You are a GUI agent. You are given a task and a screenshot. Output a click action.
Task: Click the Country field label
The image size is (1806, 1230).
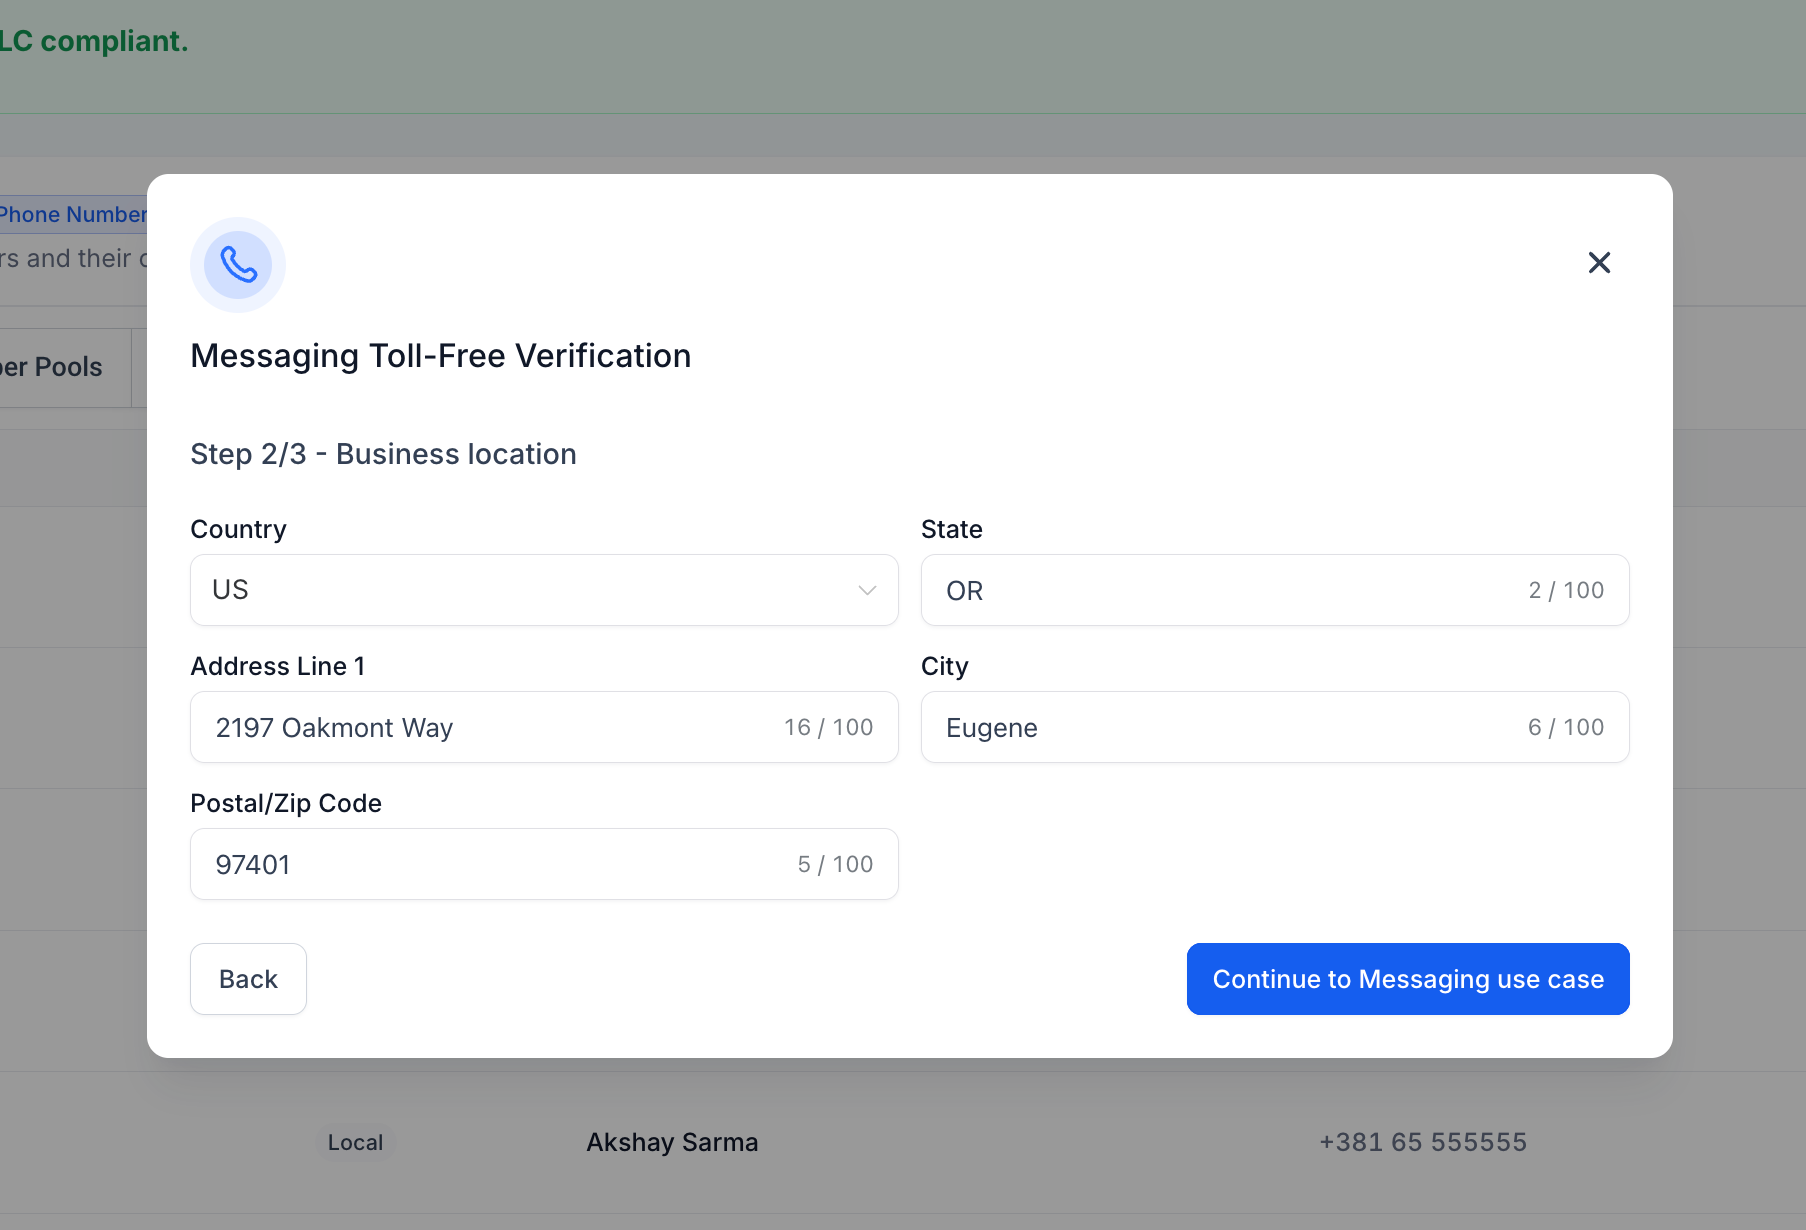(x=238, y=529)
